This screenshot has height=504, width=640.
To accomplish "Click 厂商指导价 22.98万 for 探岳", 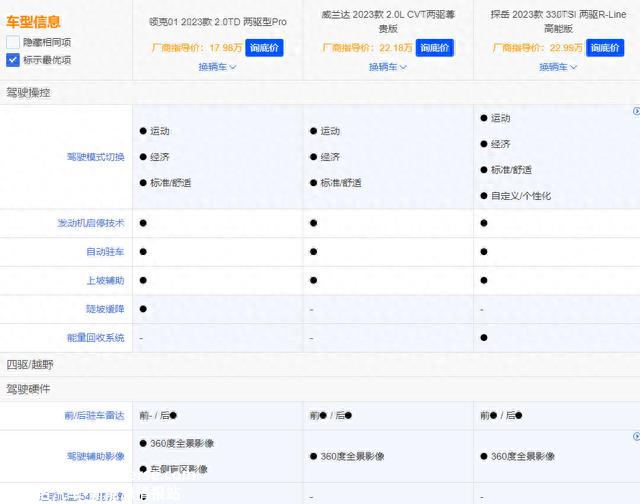I will (x=538, y=48).
